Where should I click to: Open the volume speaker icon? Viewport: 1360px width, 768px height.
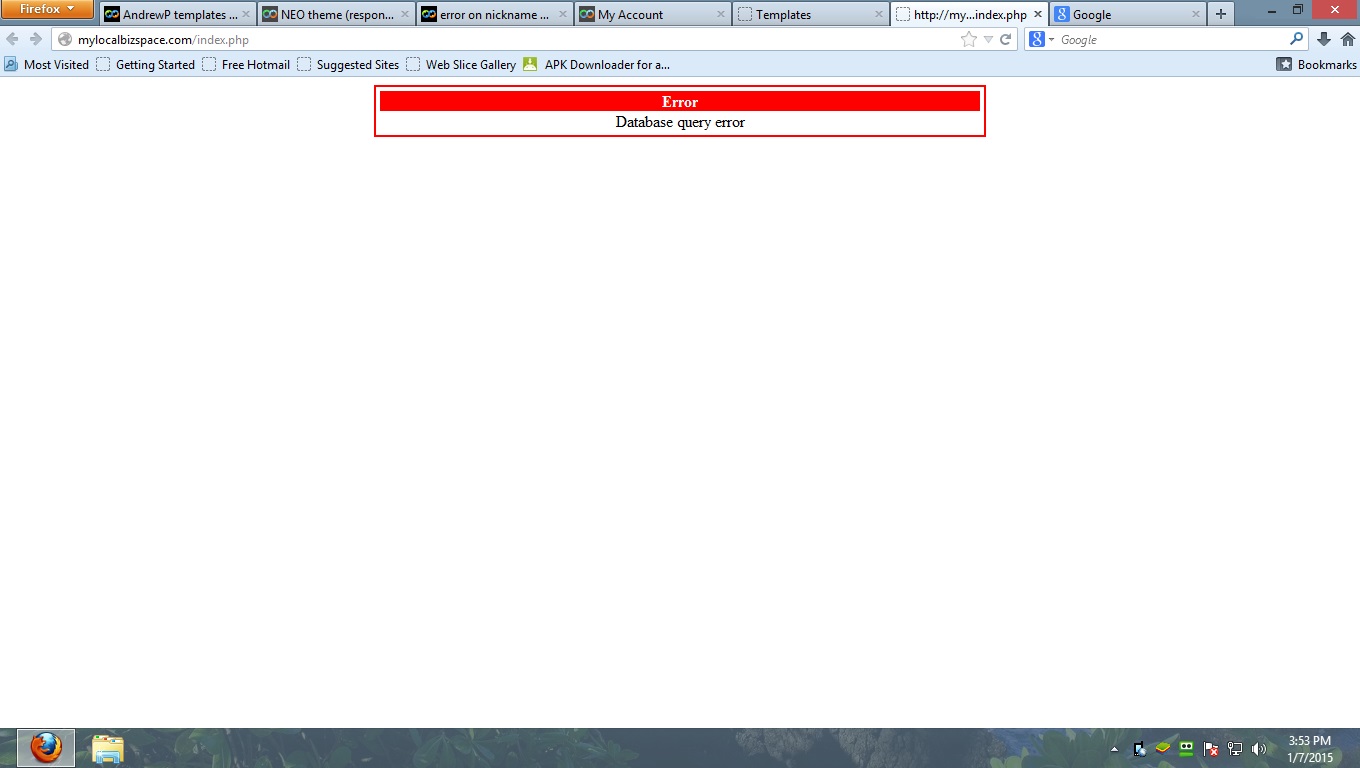pos(1259,748)
